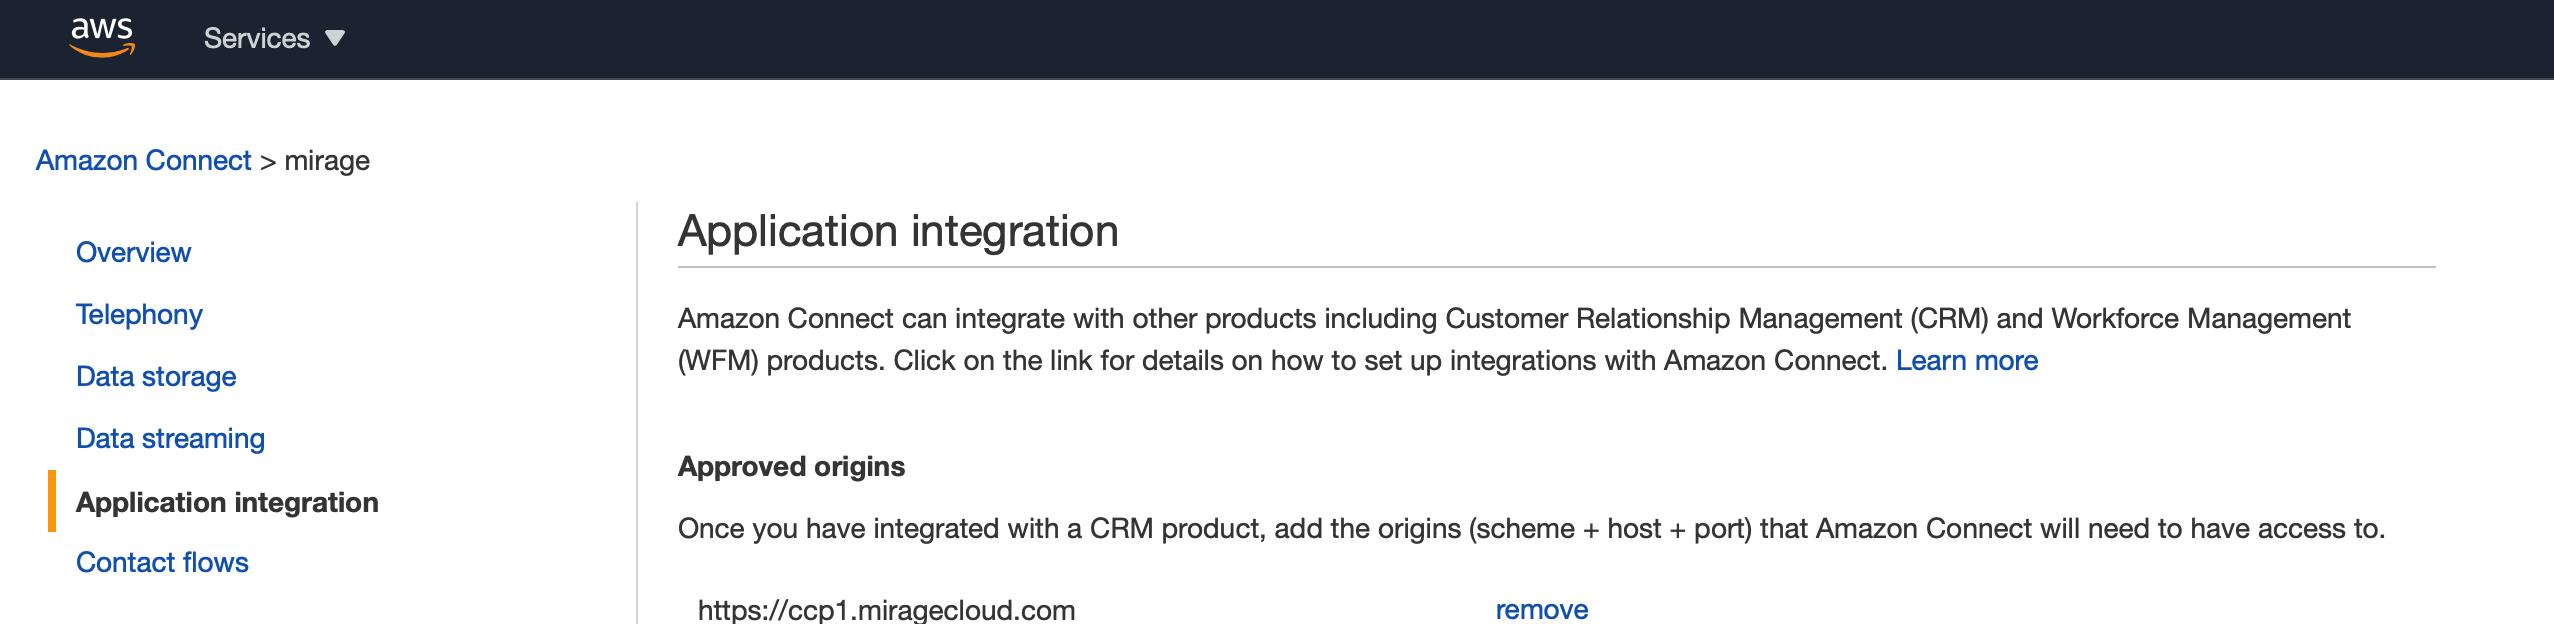Follow the Learn more link
2554x624 pixels.
[1966, 360]
